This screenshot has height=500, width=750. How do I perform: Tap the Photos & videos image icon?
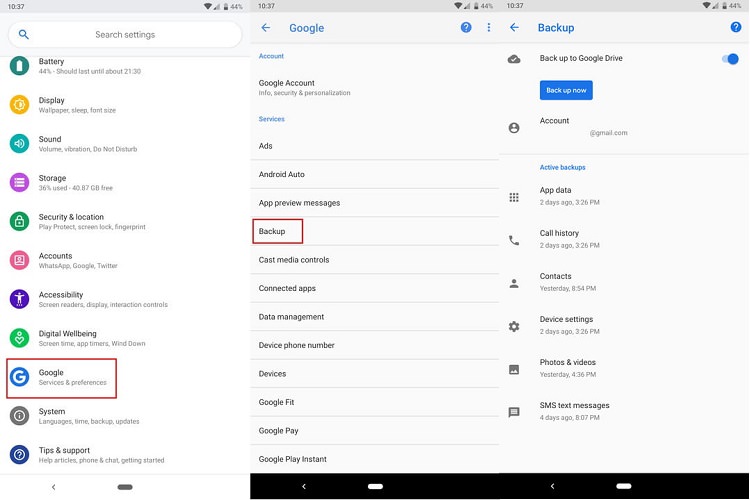(514, 369)
